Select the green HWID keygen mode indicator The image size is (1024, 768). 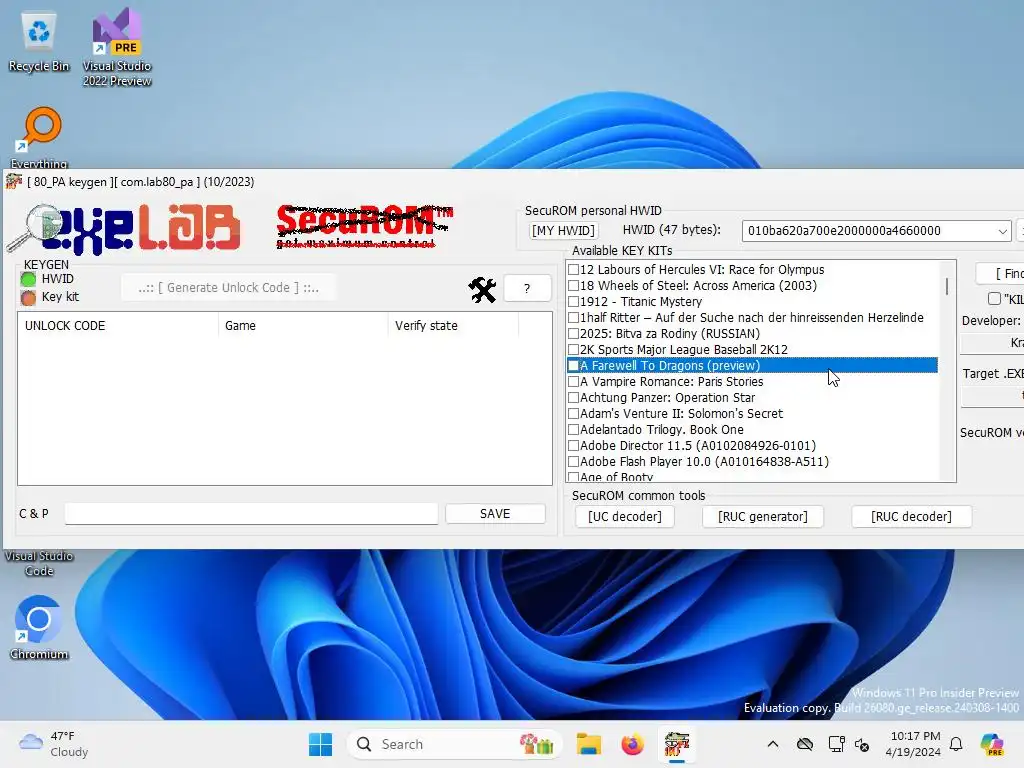tap(28, 280)
